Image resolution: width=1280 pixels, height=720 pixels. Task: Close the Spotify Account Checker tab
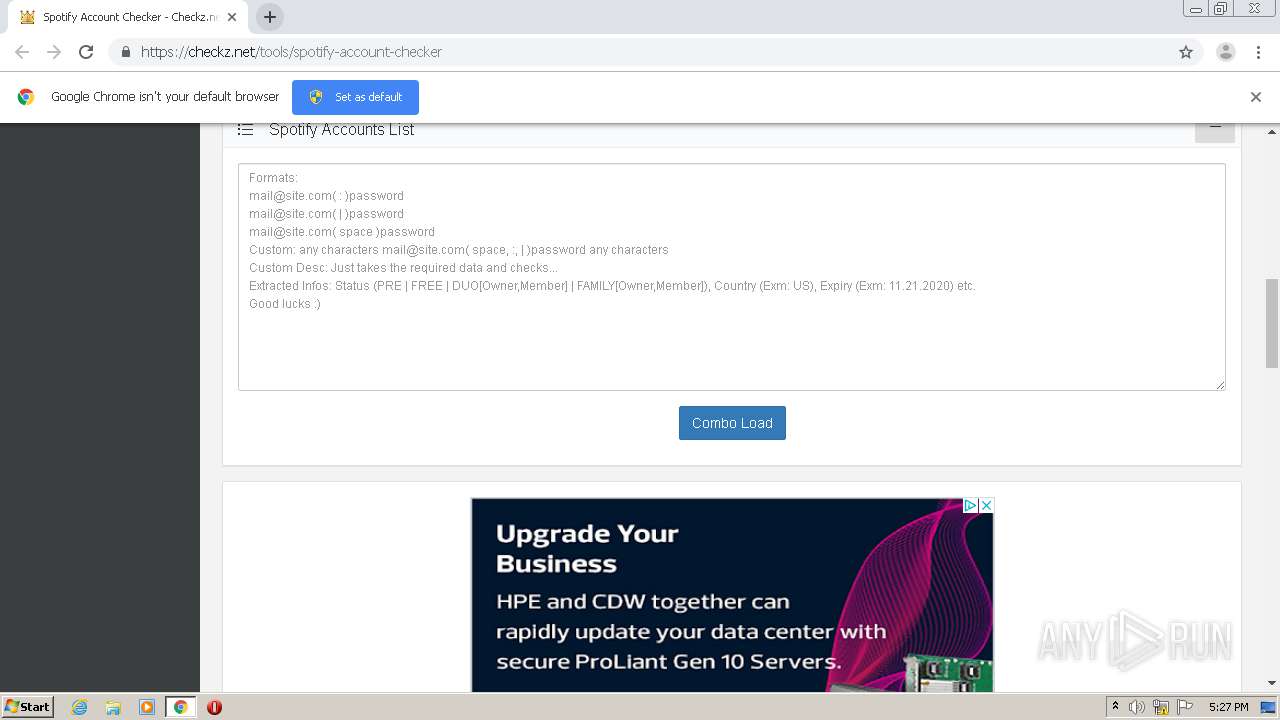(232, 17)
